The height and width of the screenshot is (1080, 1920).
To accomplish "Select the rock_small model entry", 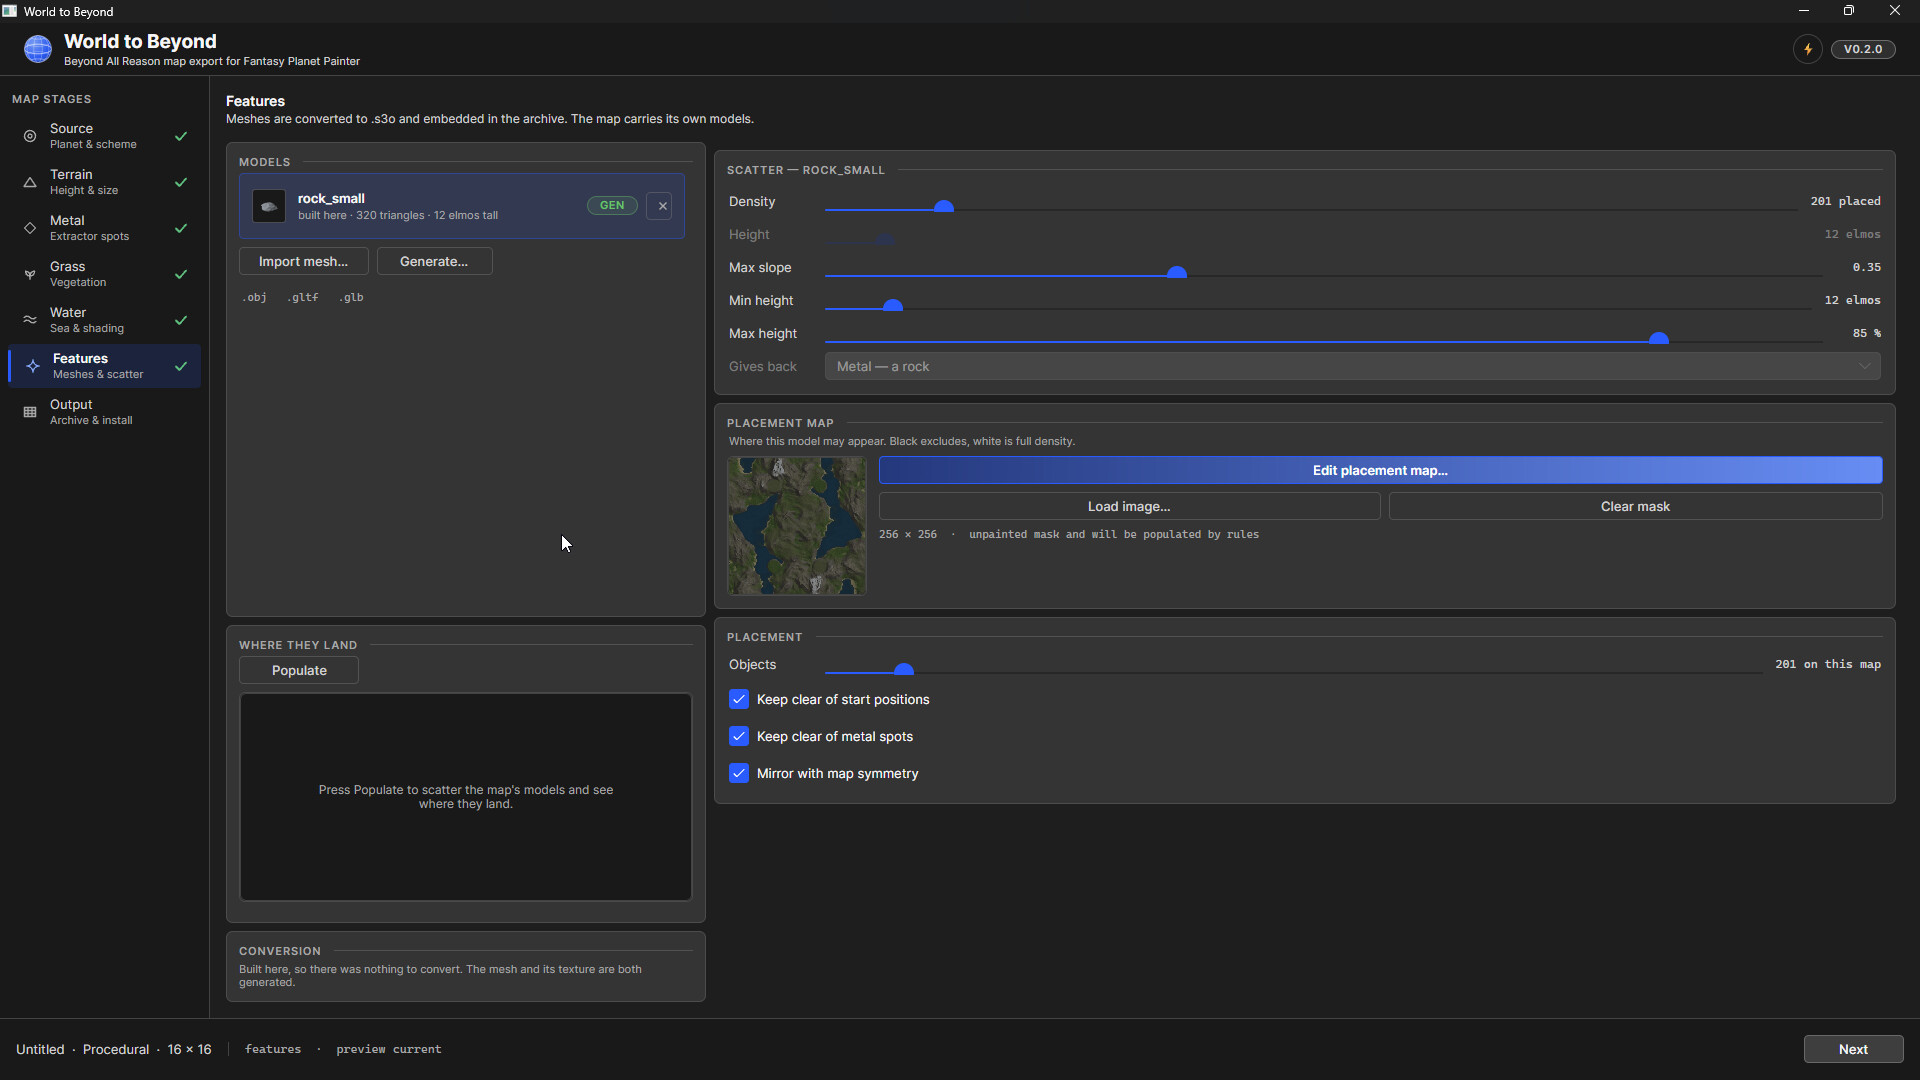I will (x=462, y=206).
